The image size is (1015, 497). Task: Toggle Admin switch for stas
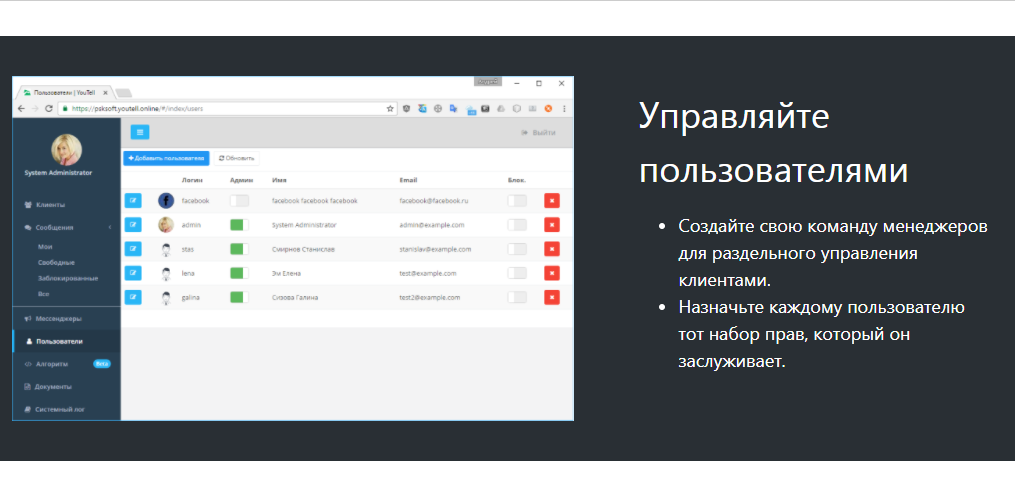240,249
